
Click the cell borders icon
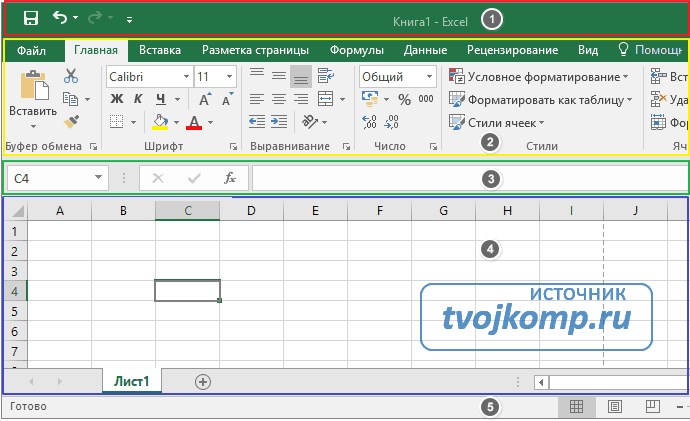coord(117,121)
